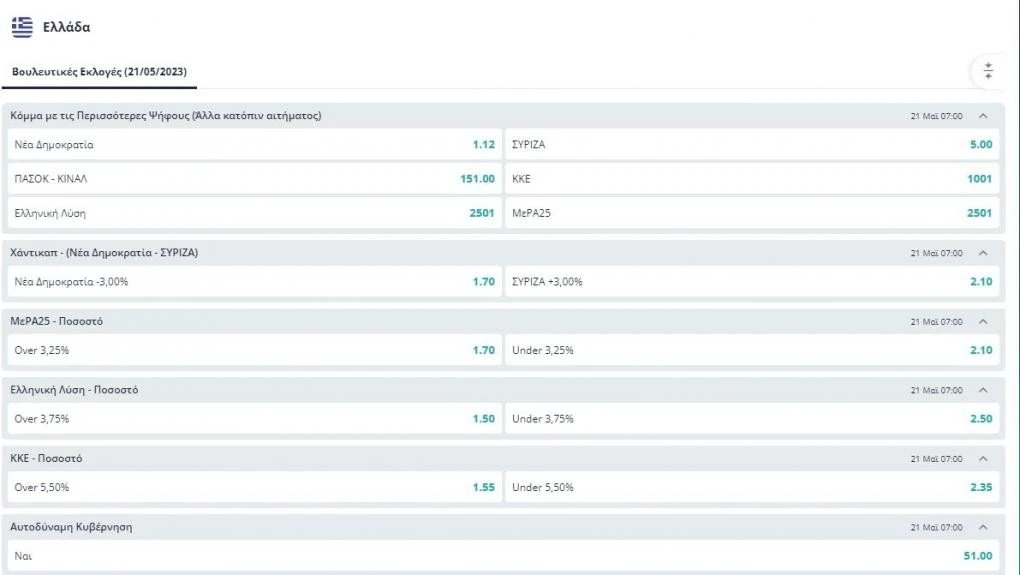The image size is (1020, 575).
Task: Collapse the ΚΚΕ - Ποσοστό section
Action: [983, 459]
